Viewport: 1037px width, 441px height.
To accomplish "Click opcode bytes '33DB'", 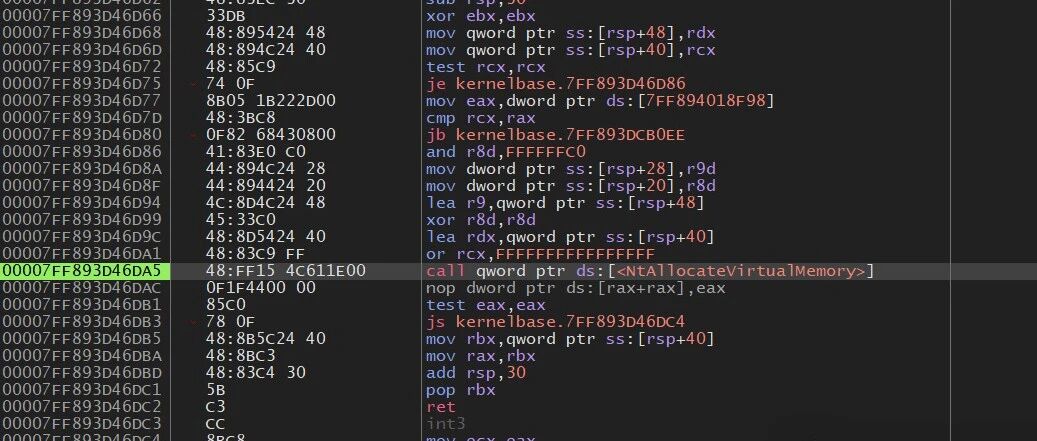I will pyautogui.click(x=226, y=16).
